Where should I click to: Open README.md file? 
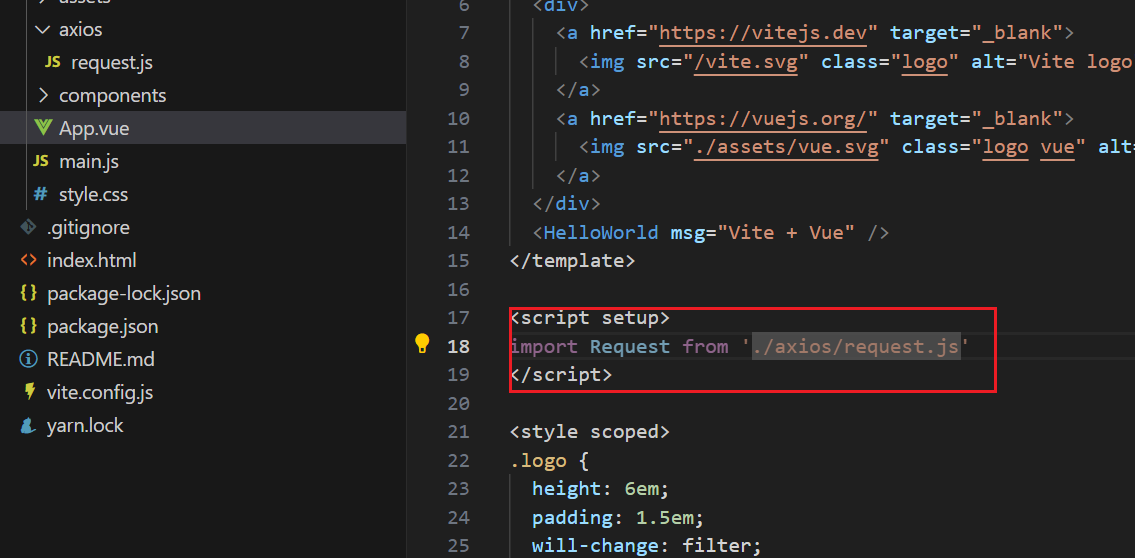[x=101, y=359]
